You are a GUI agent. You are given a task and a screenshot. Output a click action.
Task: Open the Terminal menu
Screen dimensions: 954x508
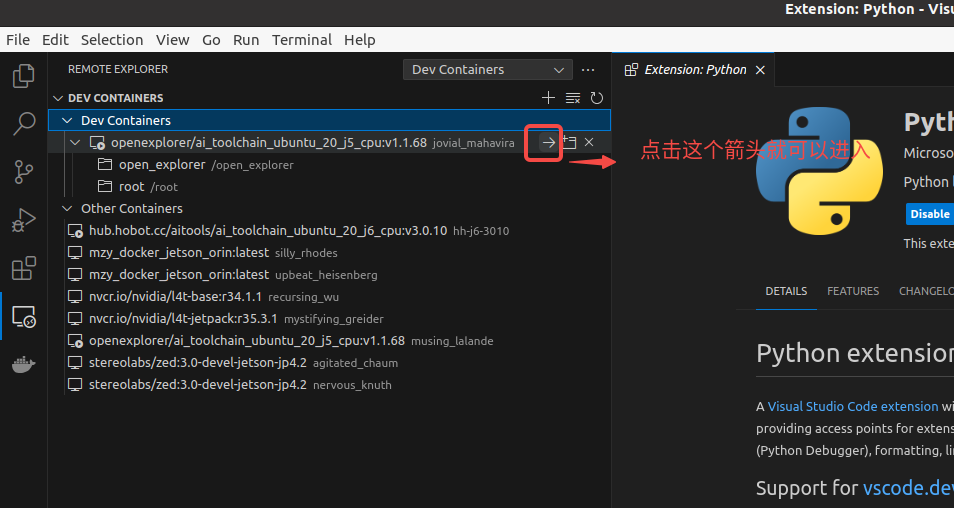(x=301, y=40)
